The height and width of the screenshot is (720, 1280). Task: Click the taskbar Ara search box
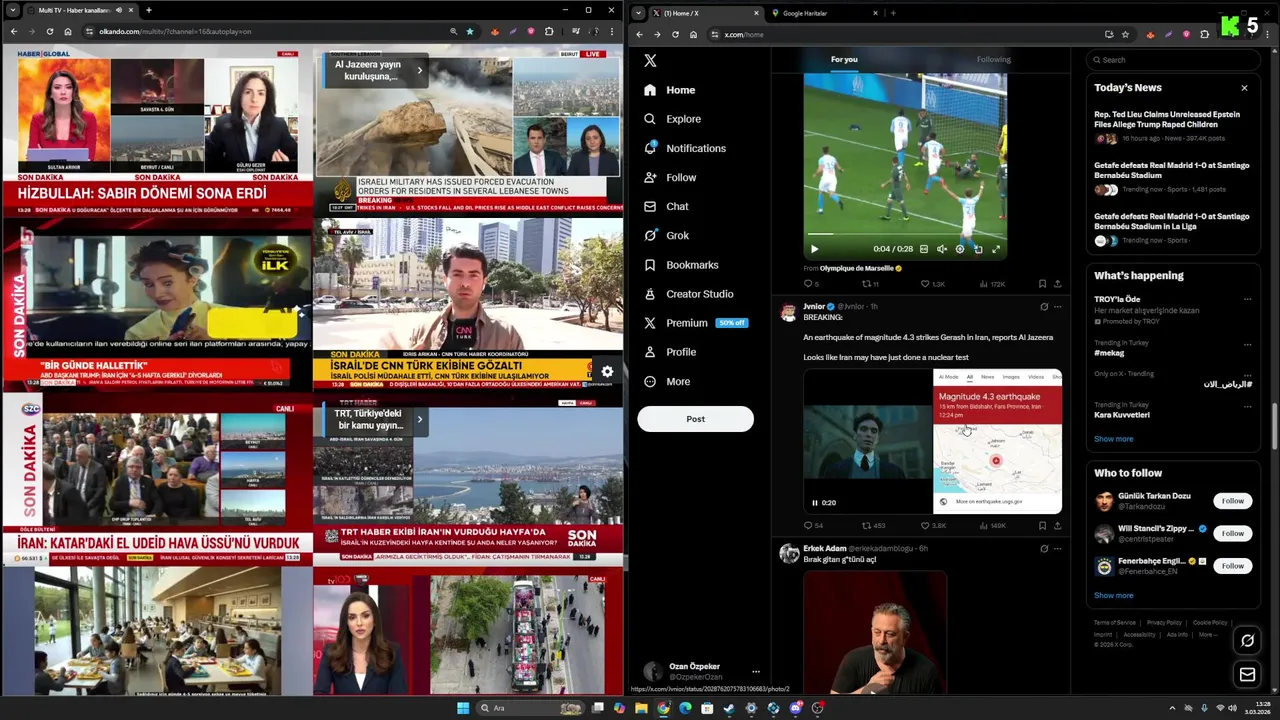point(528,708)
